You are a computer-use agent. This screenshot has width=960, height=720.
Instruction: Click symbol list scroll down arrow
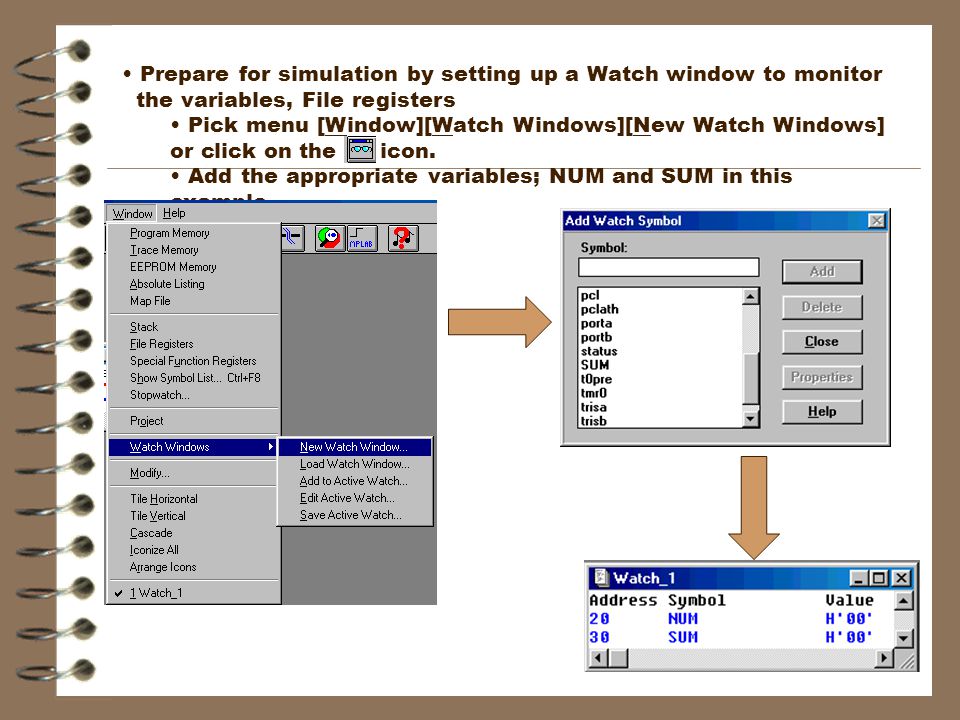751,419
